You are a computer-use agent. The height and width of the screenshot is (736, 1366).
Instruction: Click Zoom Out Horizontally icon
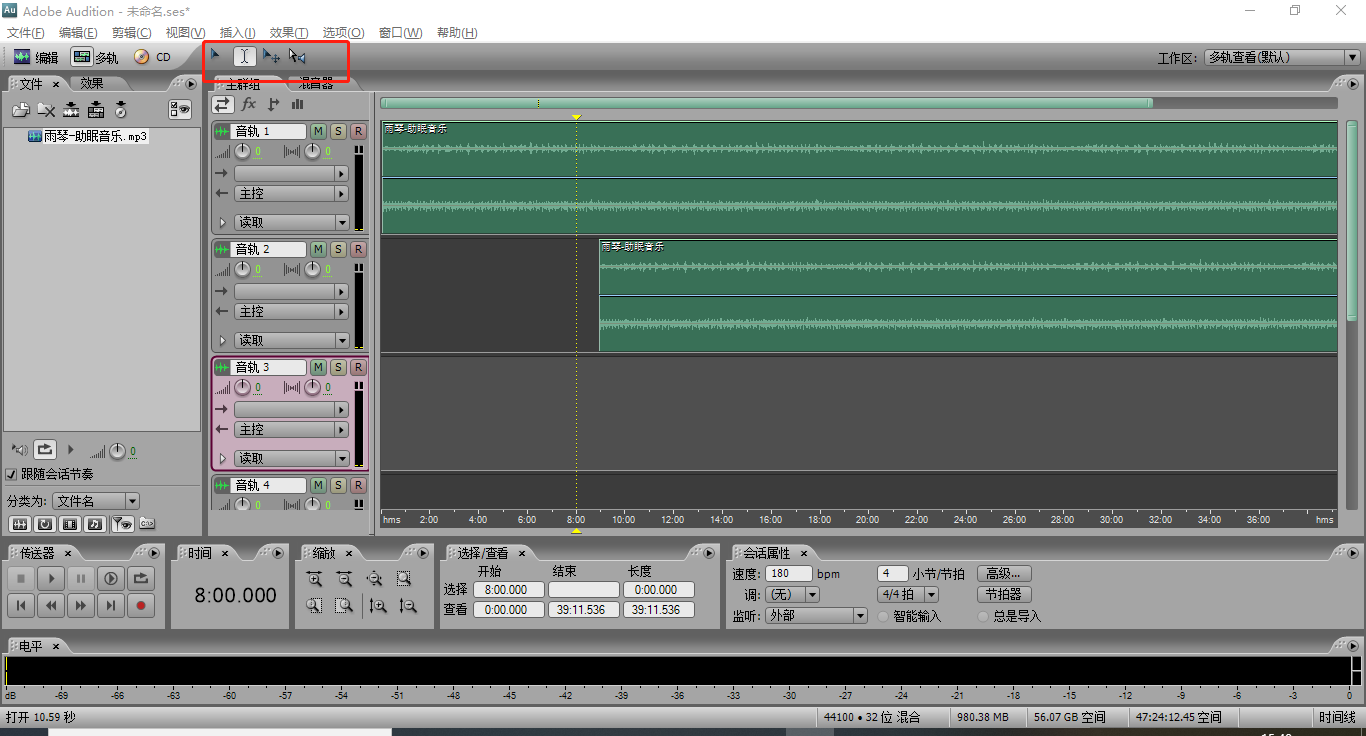tap(344, 578)
